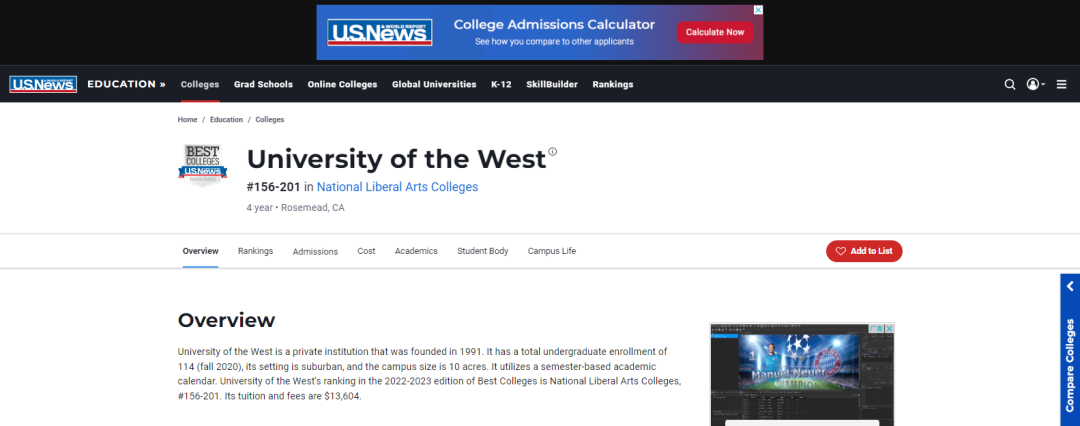The image size is (1080, 426).
Task: Click the Calculate Now ad button
Action: (715, 32)
